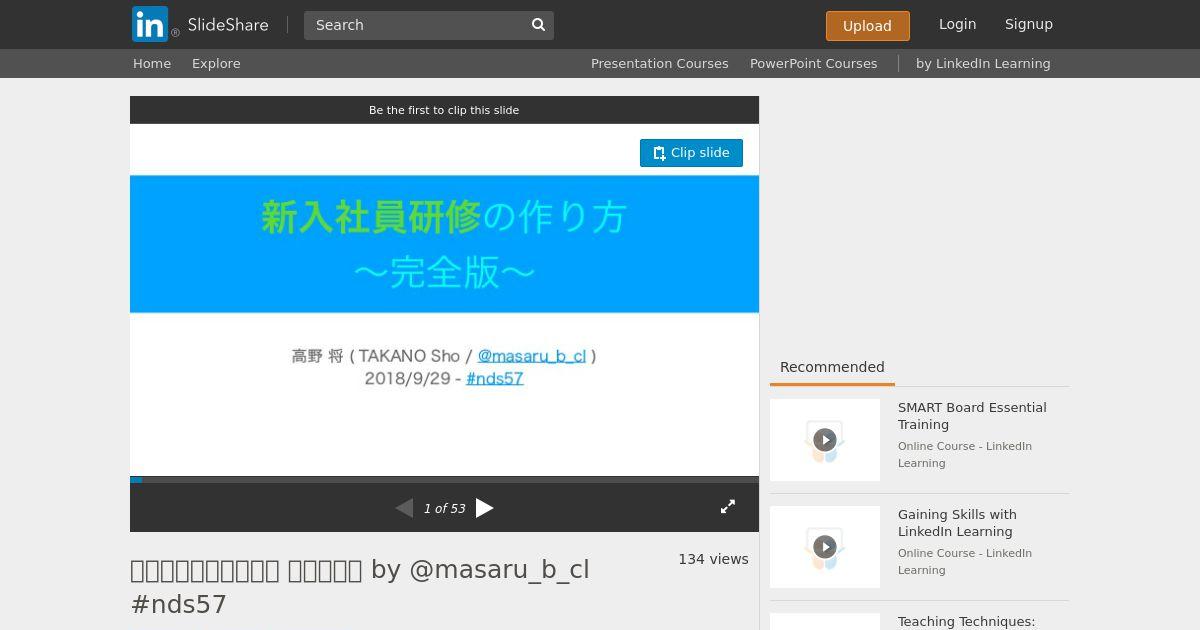Open the Explore menu item
Viewport: 1200px width, 630px height.
[x=216, y=63]
